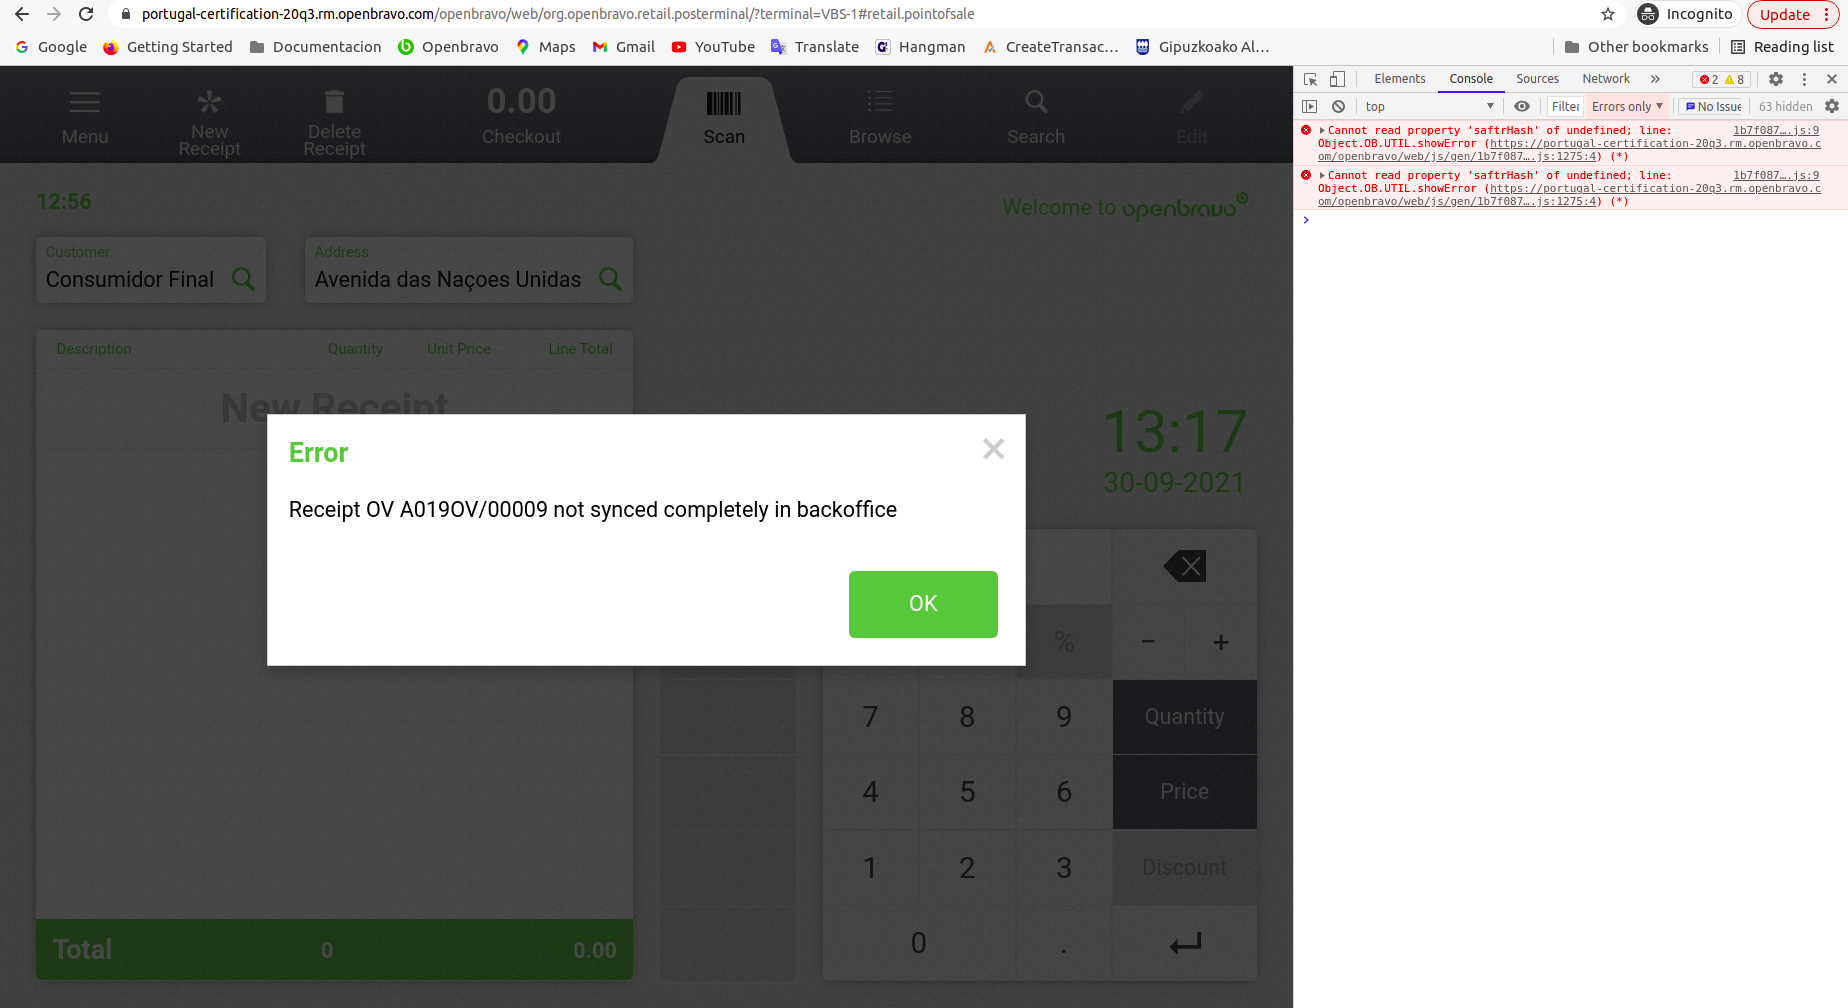Clear the DevTools console
1848x1008 pixels.
pyautogui.click(x=1338, y=106)
